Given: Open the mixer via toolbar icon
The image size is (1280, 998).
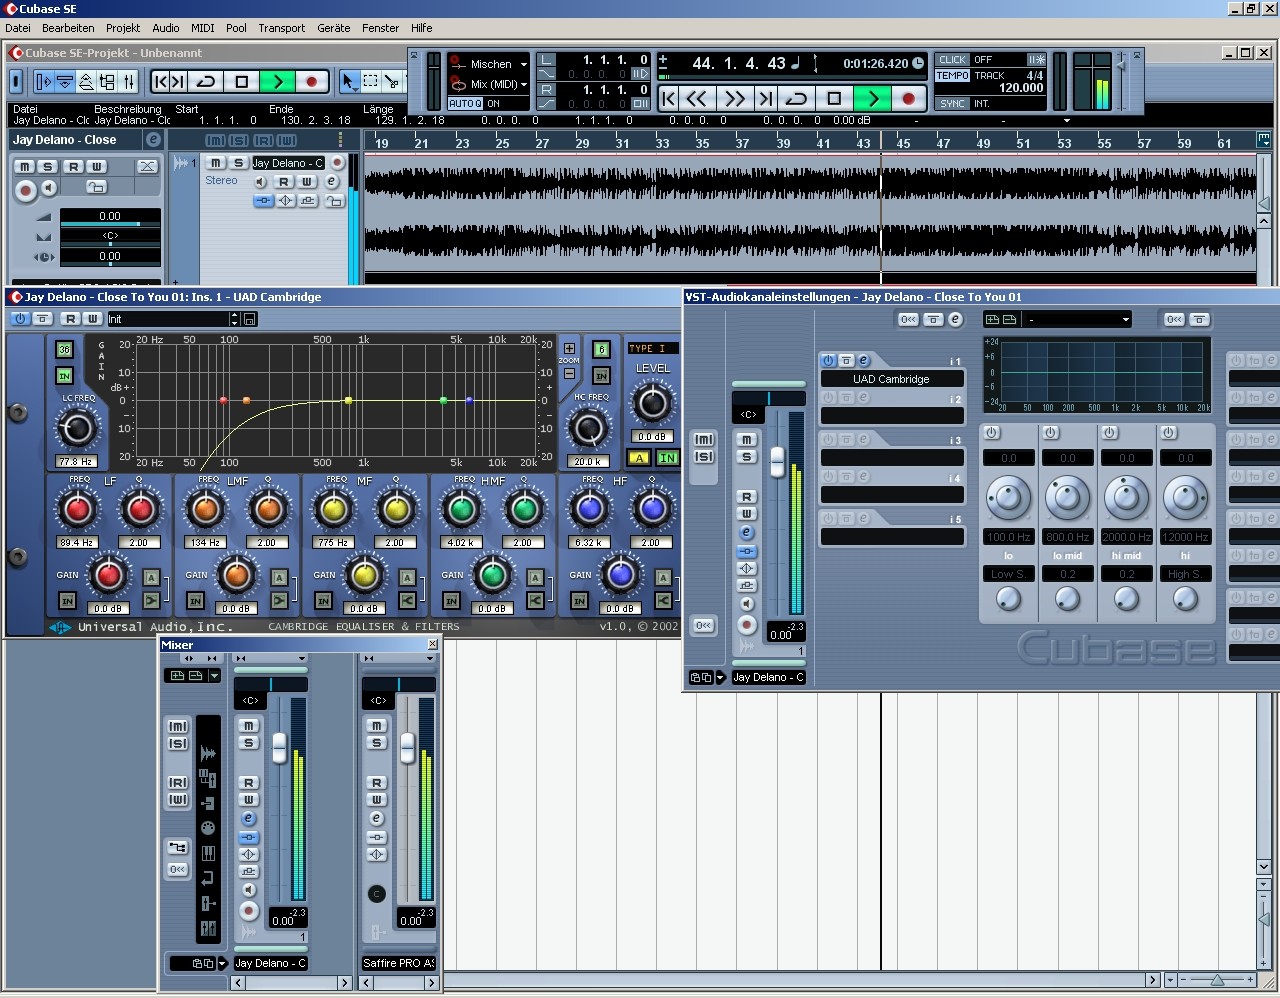Looking at the screenshot, I should coord(129,81).
